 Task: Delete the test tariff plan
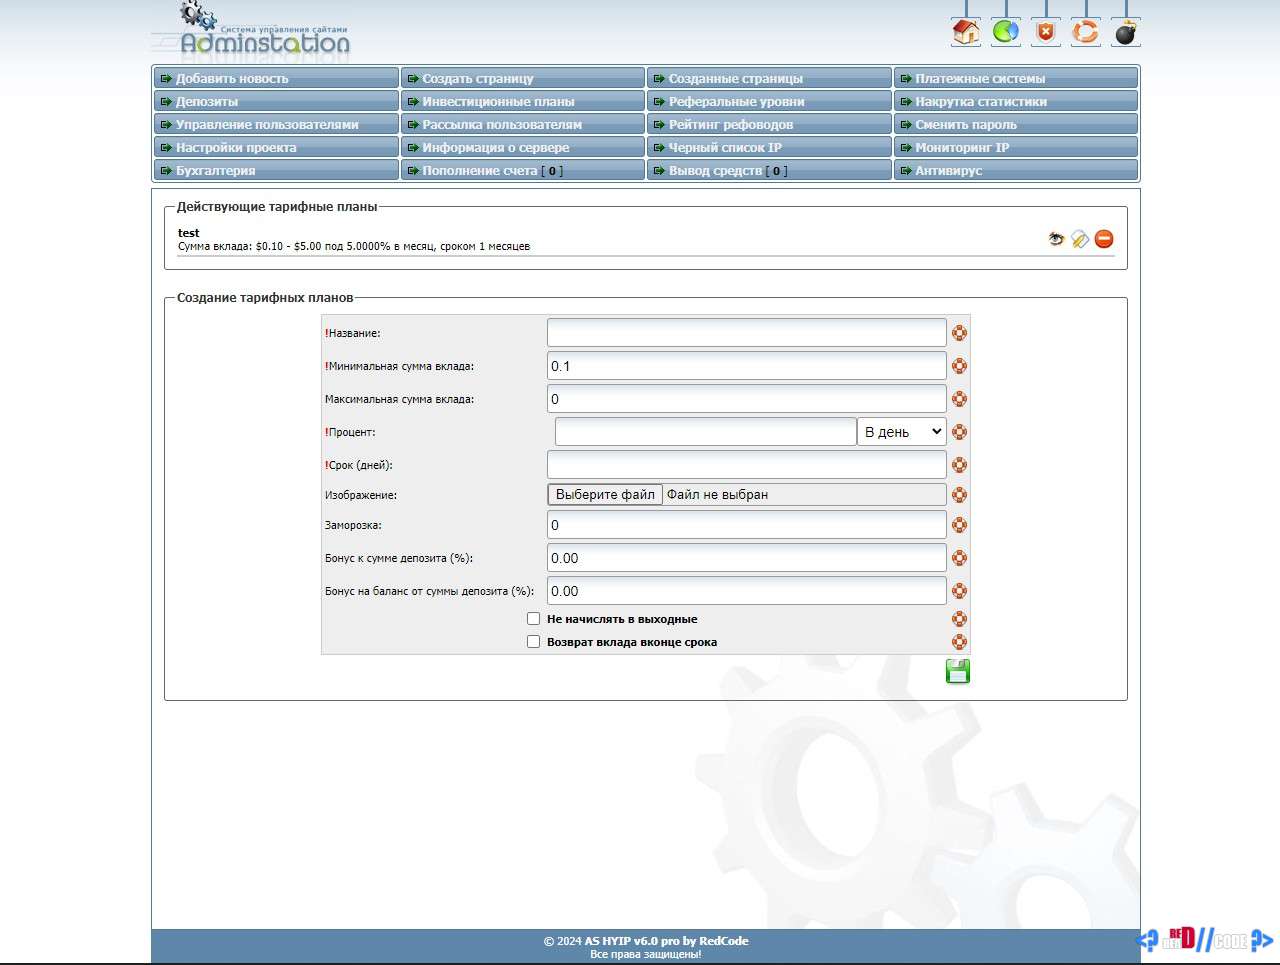tap(1104, 238)
